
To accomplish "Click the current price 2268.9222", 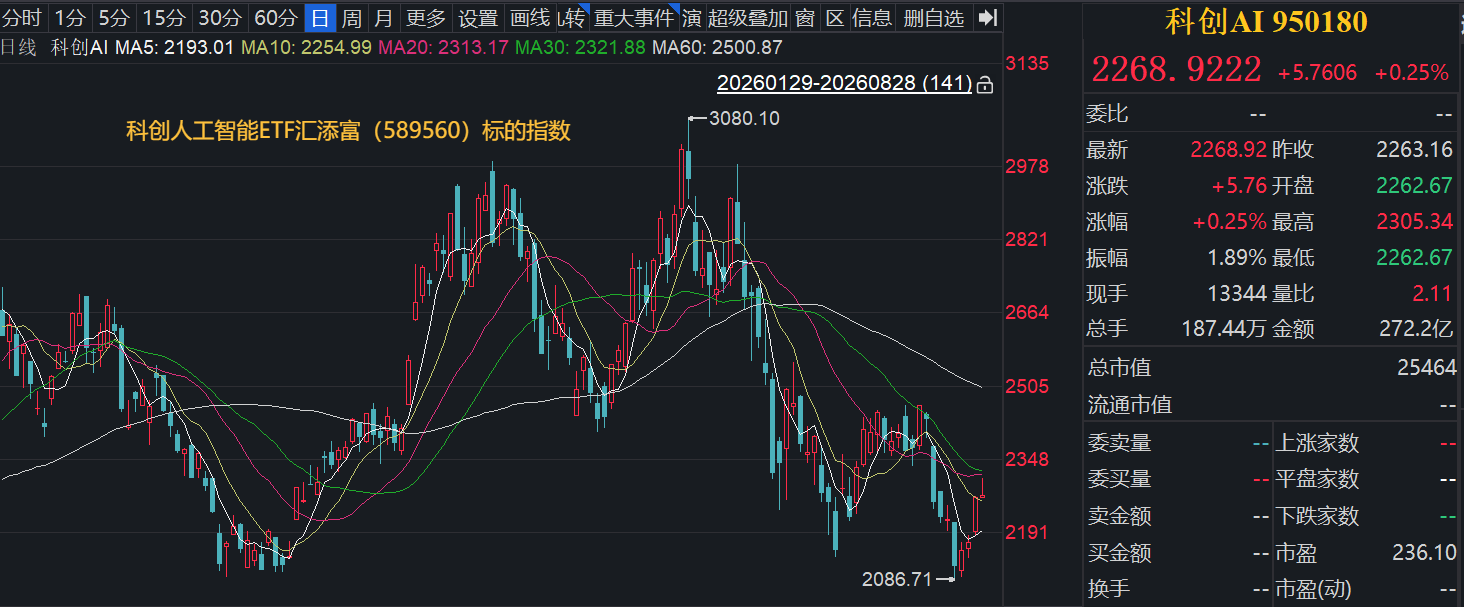I will click(x=1176, y=70).
